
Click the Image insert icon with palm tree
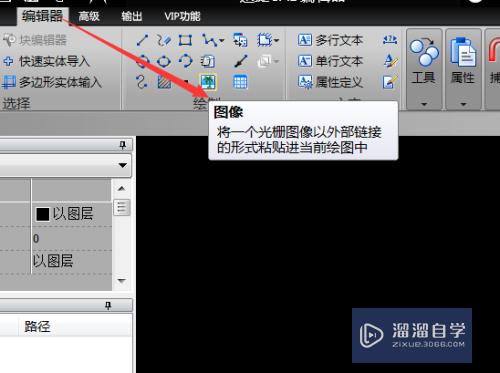pyautogui.click(x=208, y=82)
